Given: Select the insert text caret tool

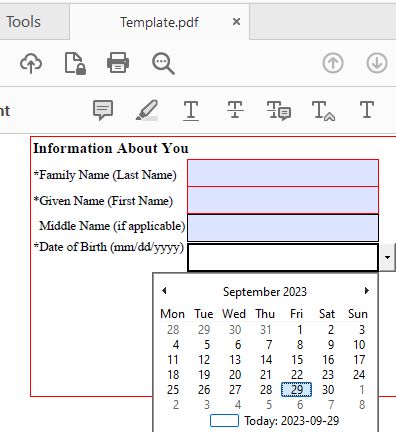Looking at the screenshot, I should tap(323, 111).
